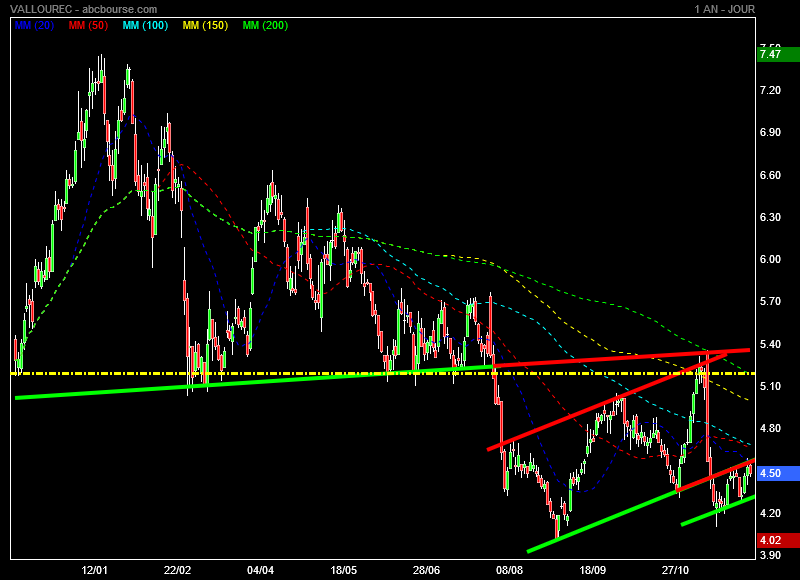Viewport: 800px width, 580px height.
Task: Click the 5.70 price axis label
Action: [x=770, y=301]
